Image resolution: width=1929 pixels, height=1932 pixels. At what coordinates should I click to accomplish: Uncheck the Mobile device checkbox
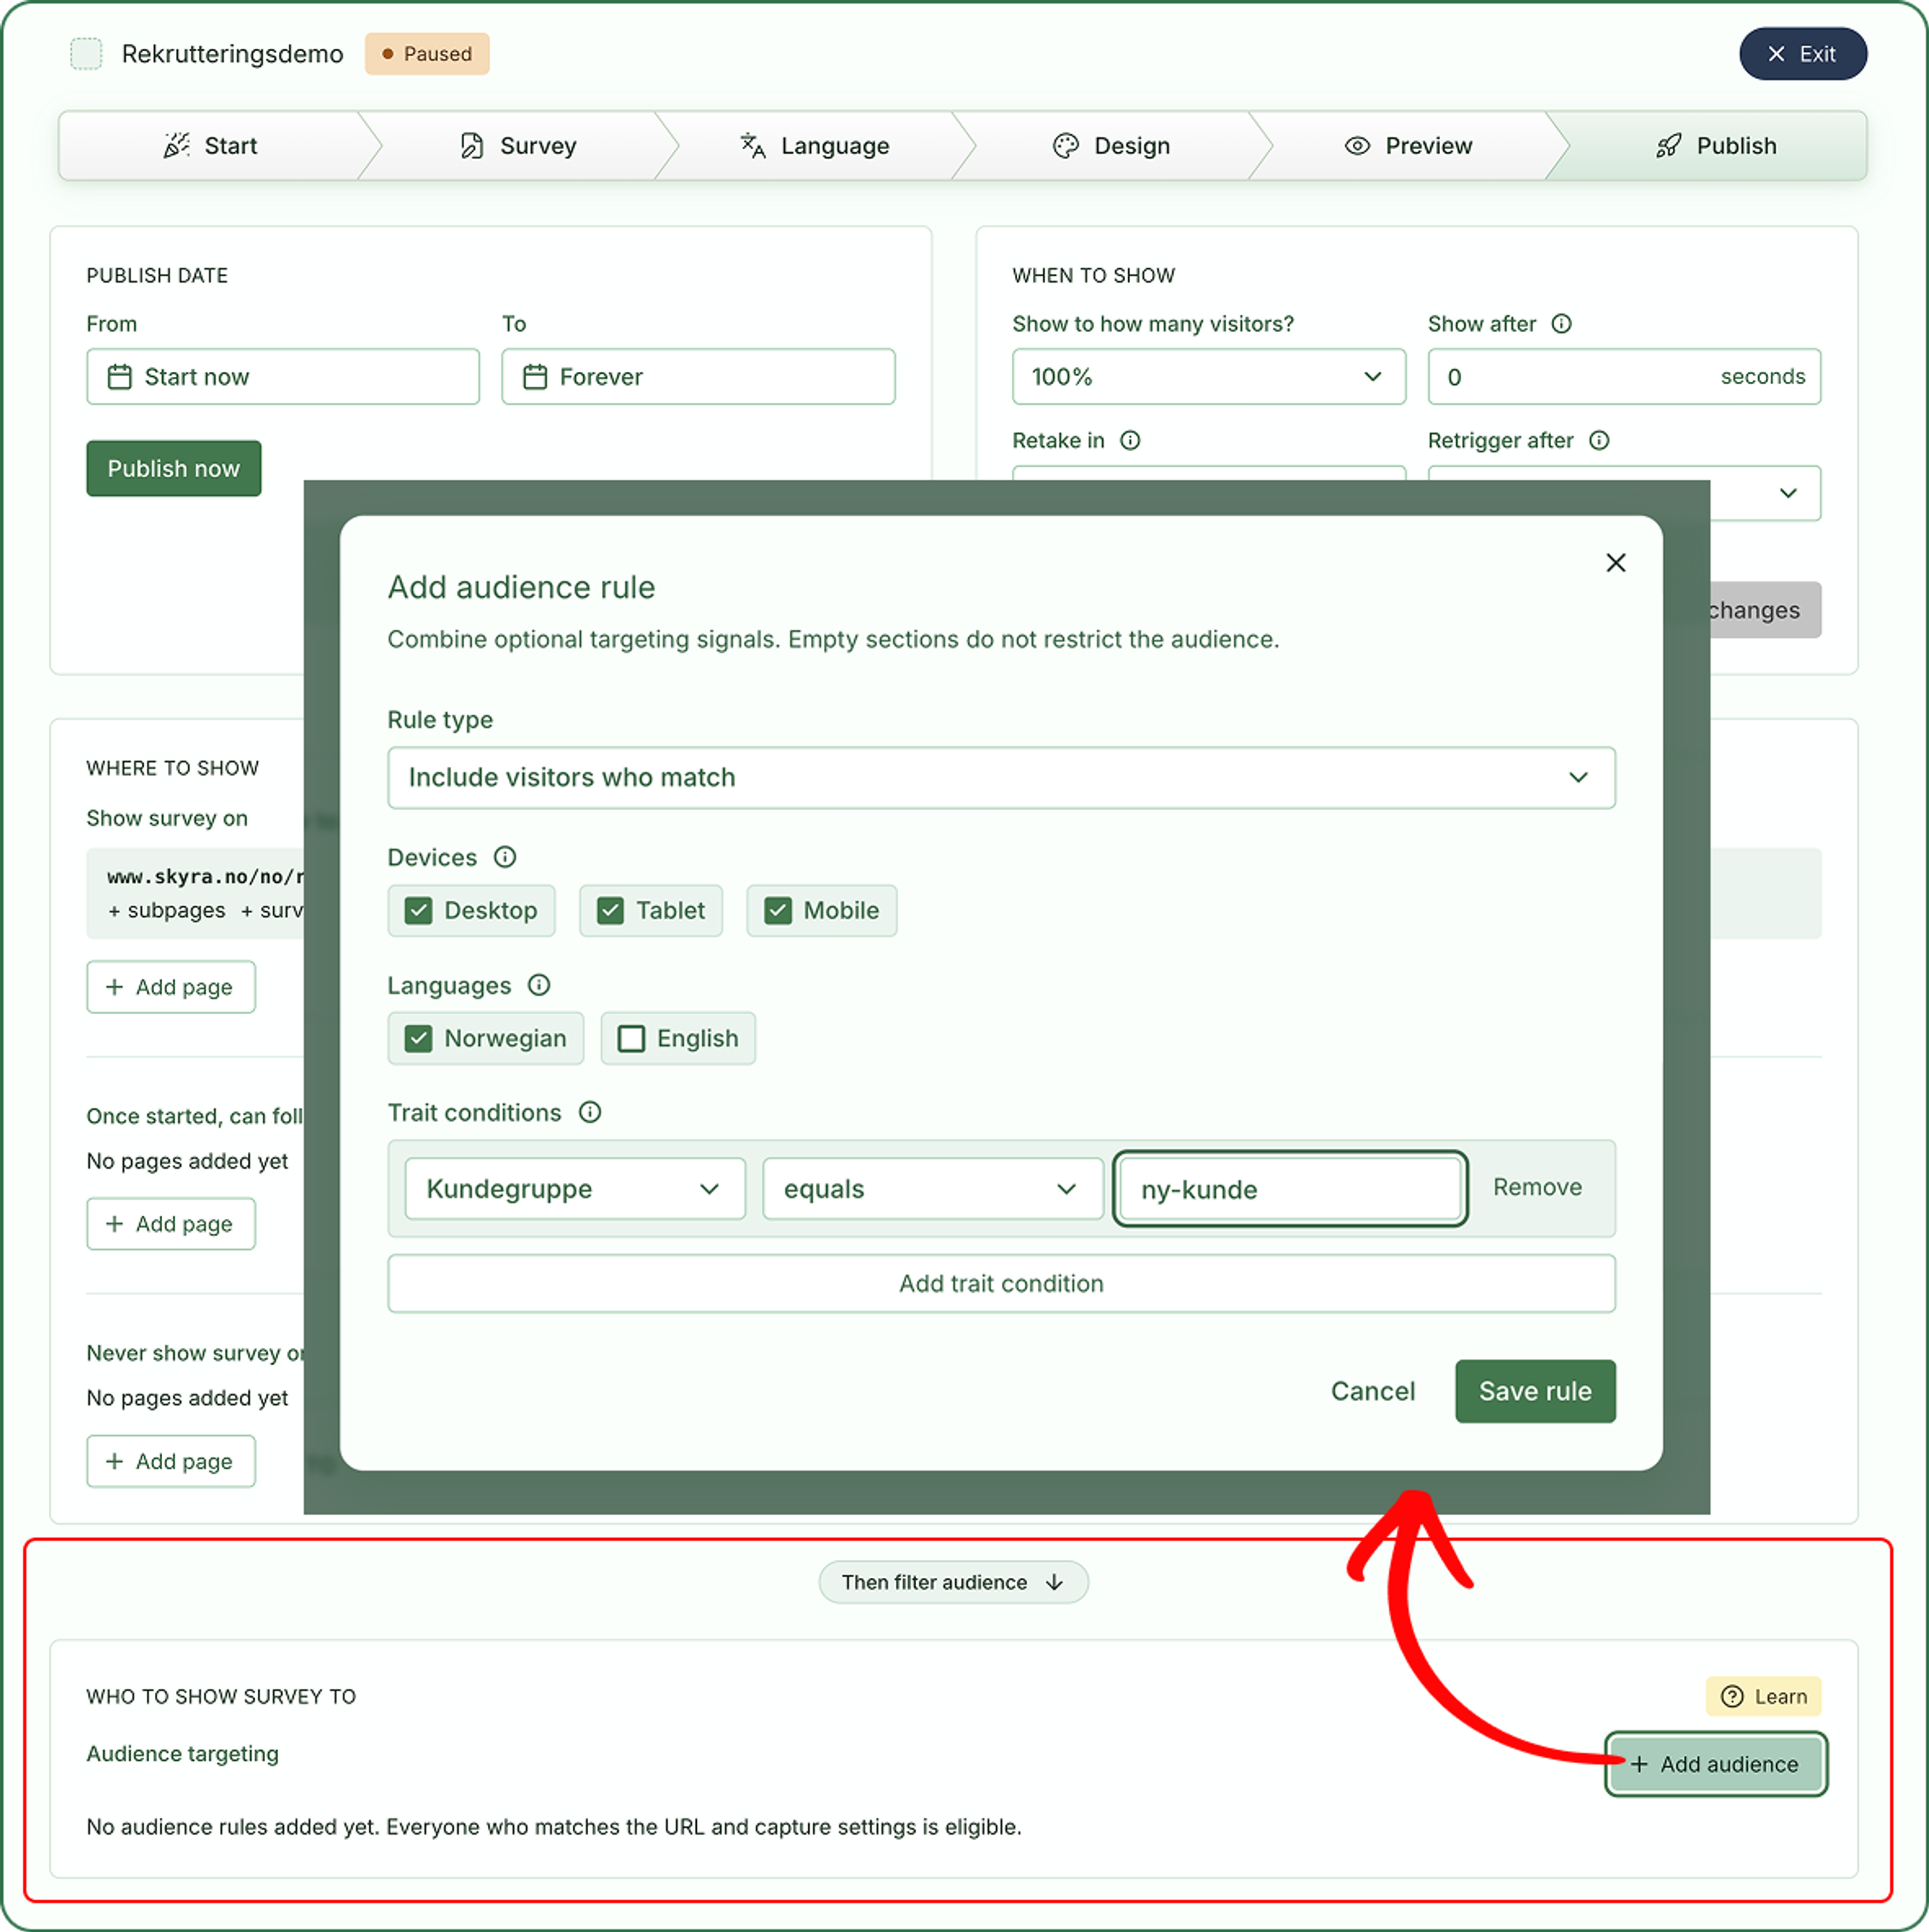tap(778, 910)
